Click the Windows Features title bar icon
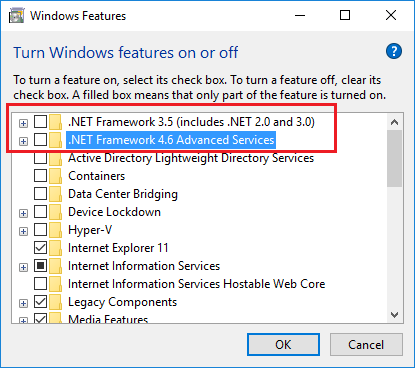The width and height of the screenshot is (415, 368). [16, 16]
